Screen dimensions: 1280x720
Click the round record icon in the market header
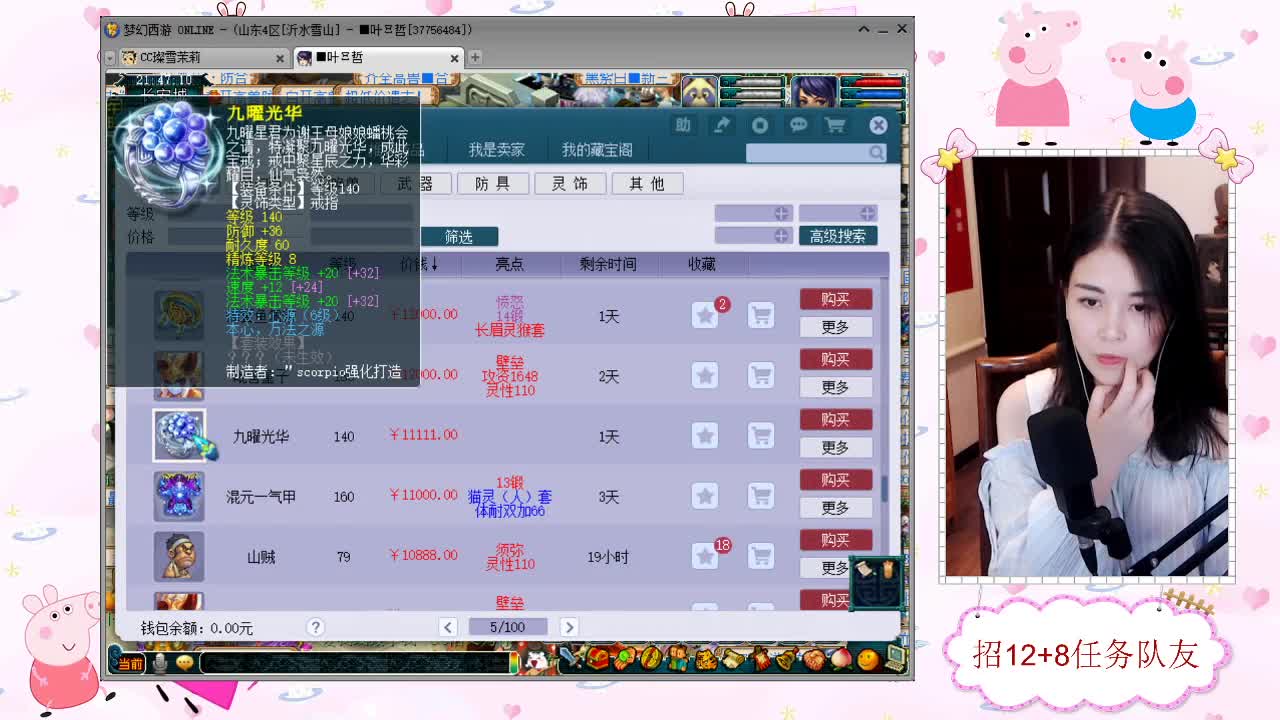coord(760,125)
